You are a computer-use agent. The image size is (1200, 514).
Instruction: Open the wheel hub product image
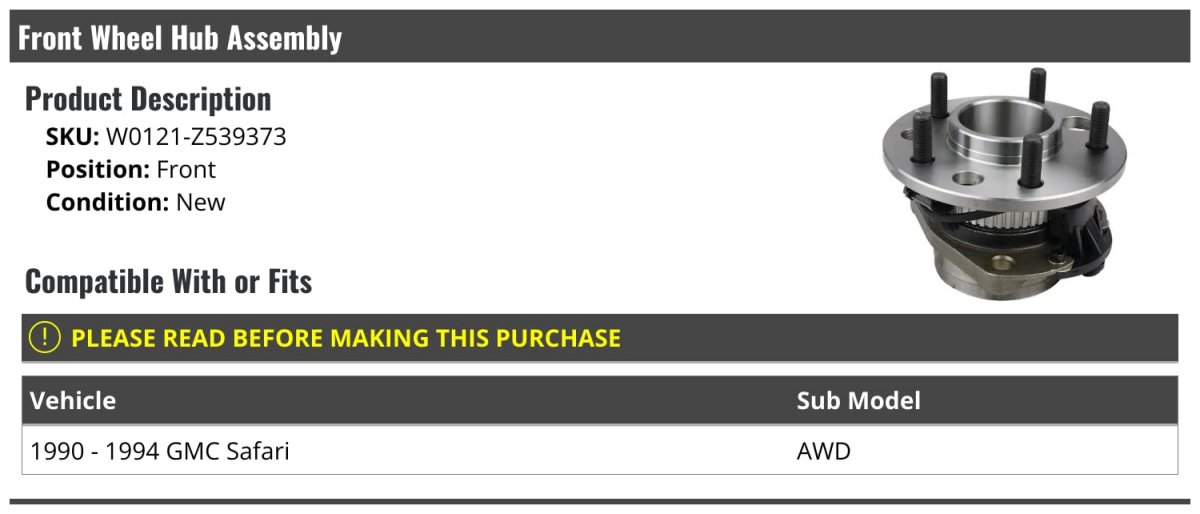[1003, 182]
